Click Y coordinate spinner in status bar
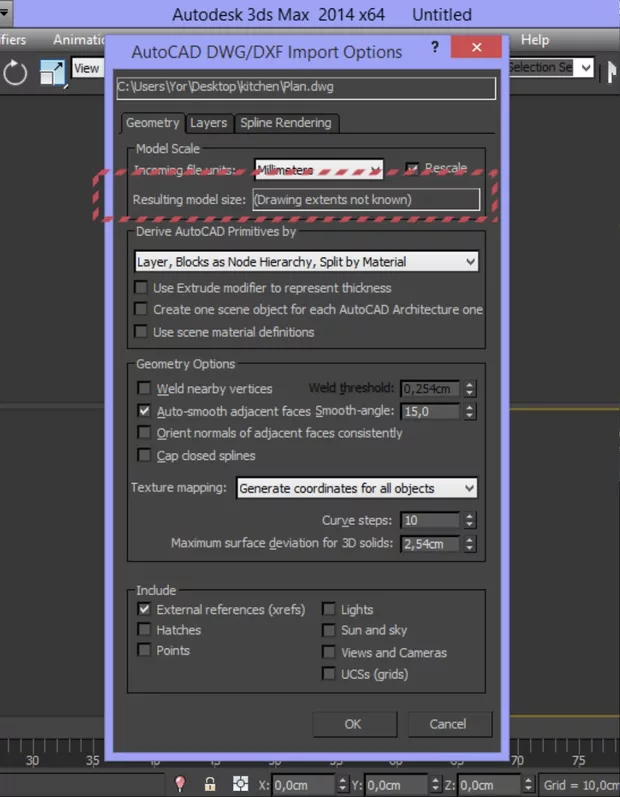The width and height of the screenshot is (620, 797). [436, 785]
